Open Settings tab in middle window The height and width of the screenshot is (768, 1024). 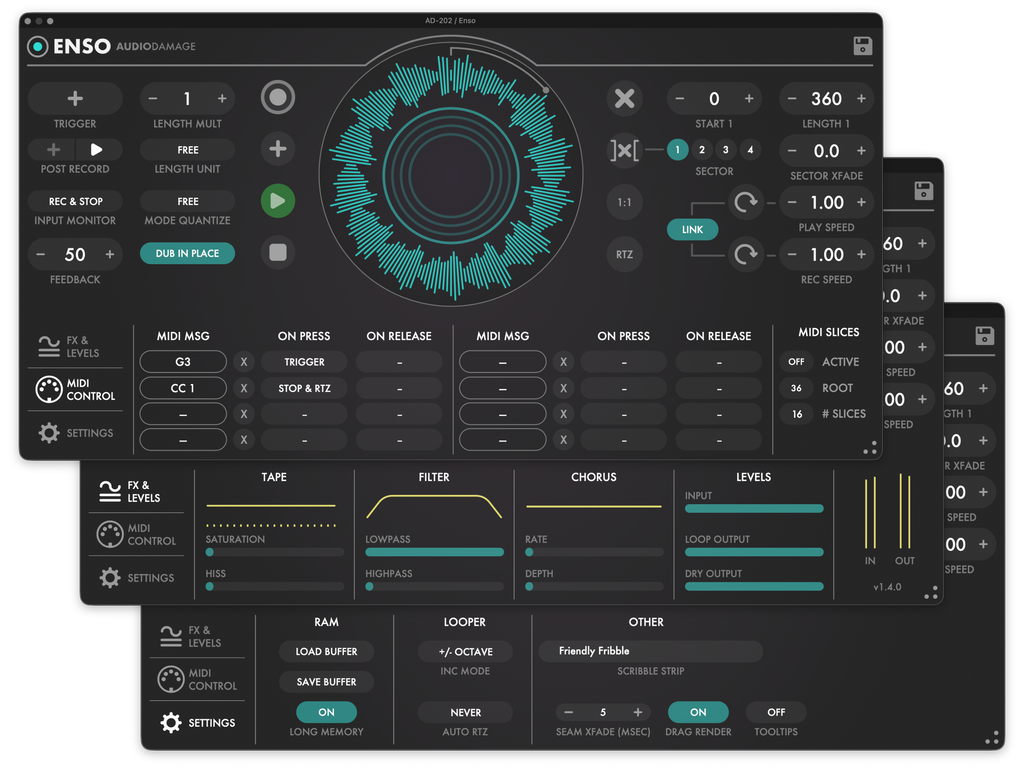click(x=136, y=578)
